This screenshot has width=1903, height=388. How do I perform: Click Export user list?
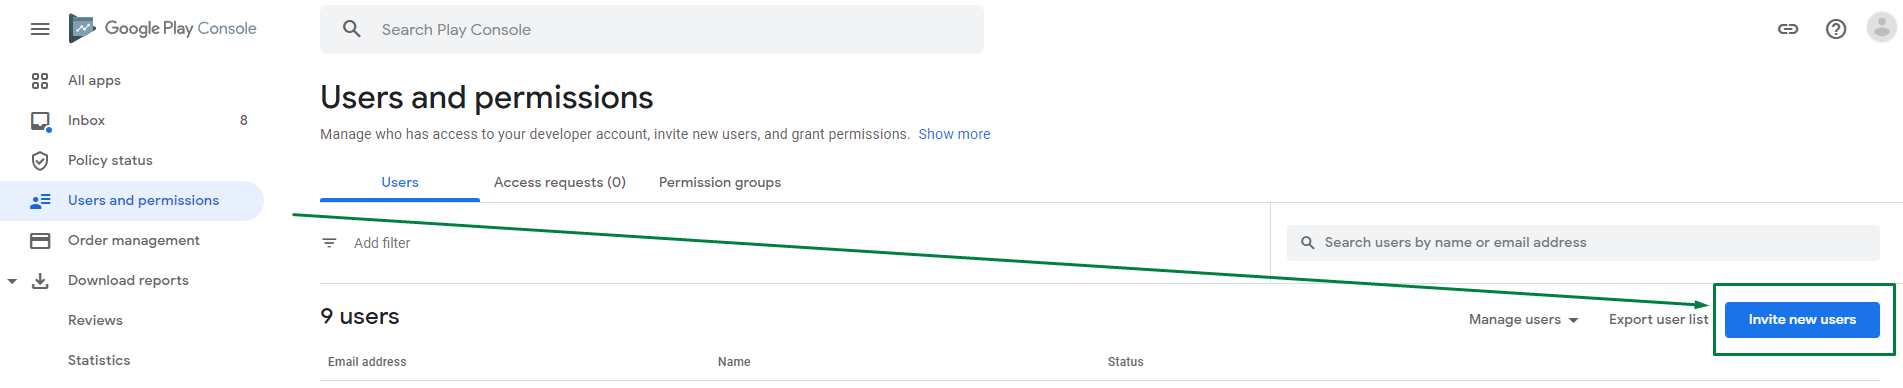point(1658,320)
